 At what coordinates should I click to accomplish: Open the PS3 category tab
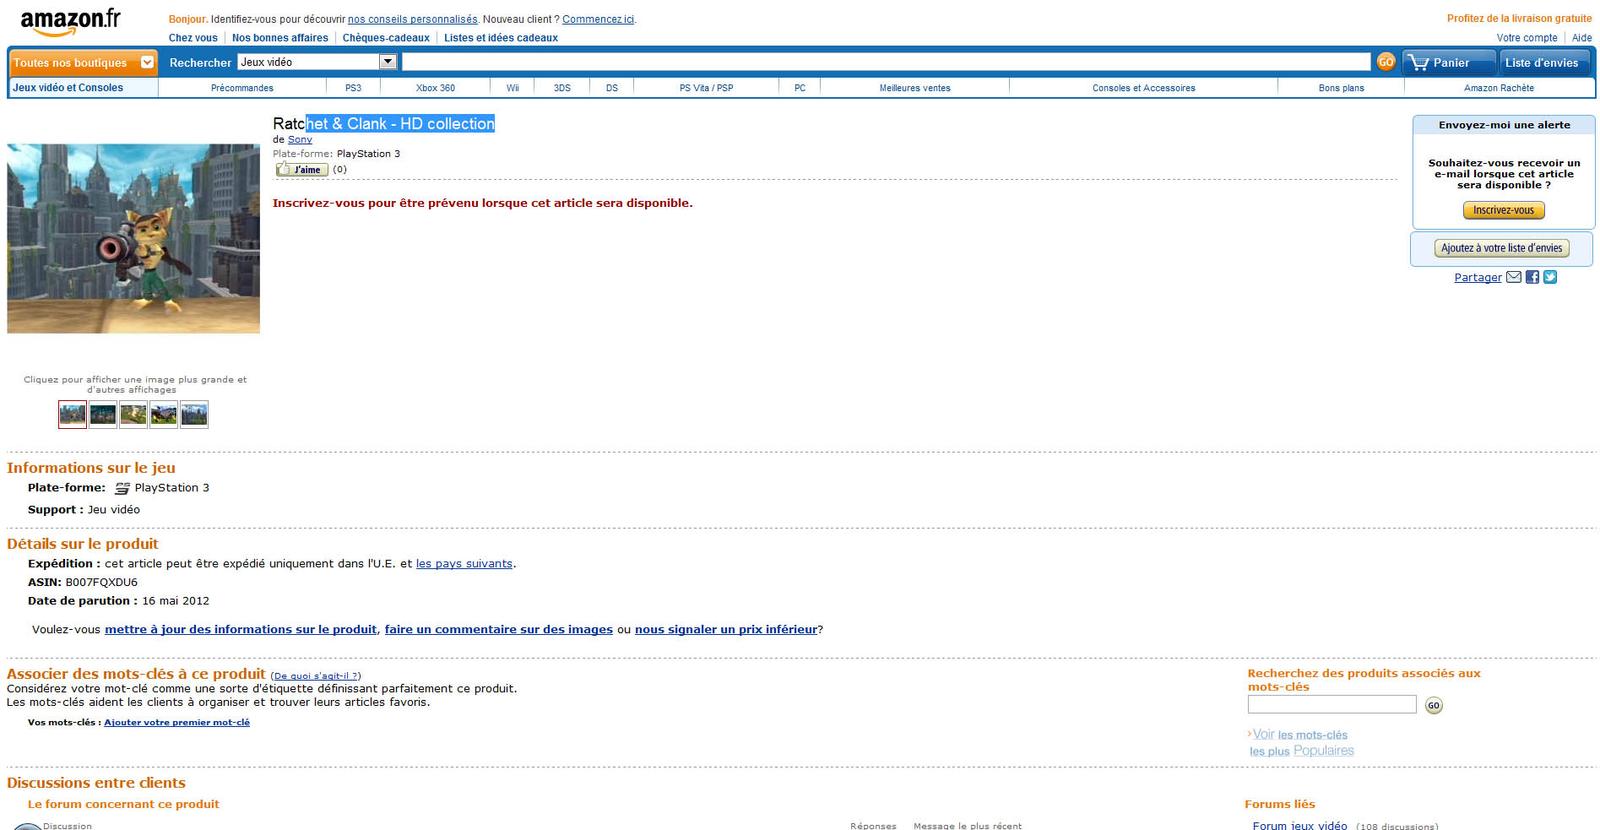tap(353, 88)
